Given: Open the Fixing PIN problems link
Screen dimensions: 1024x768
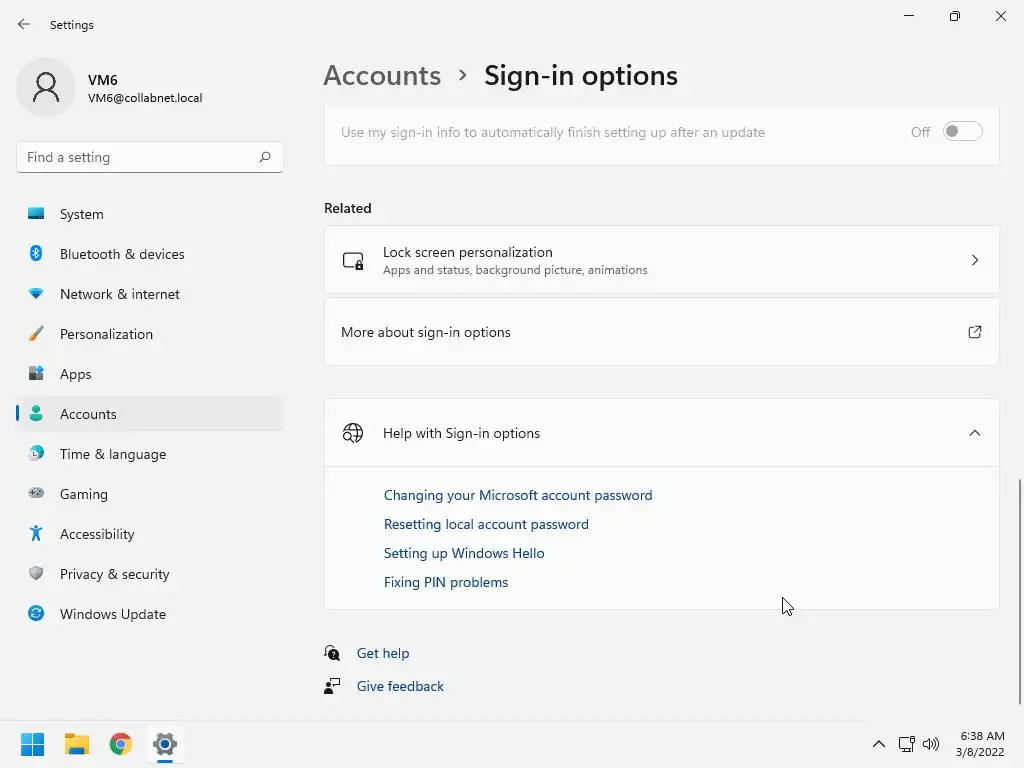Looking at the screenshot, I should pos(446,582).
